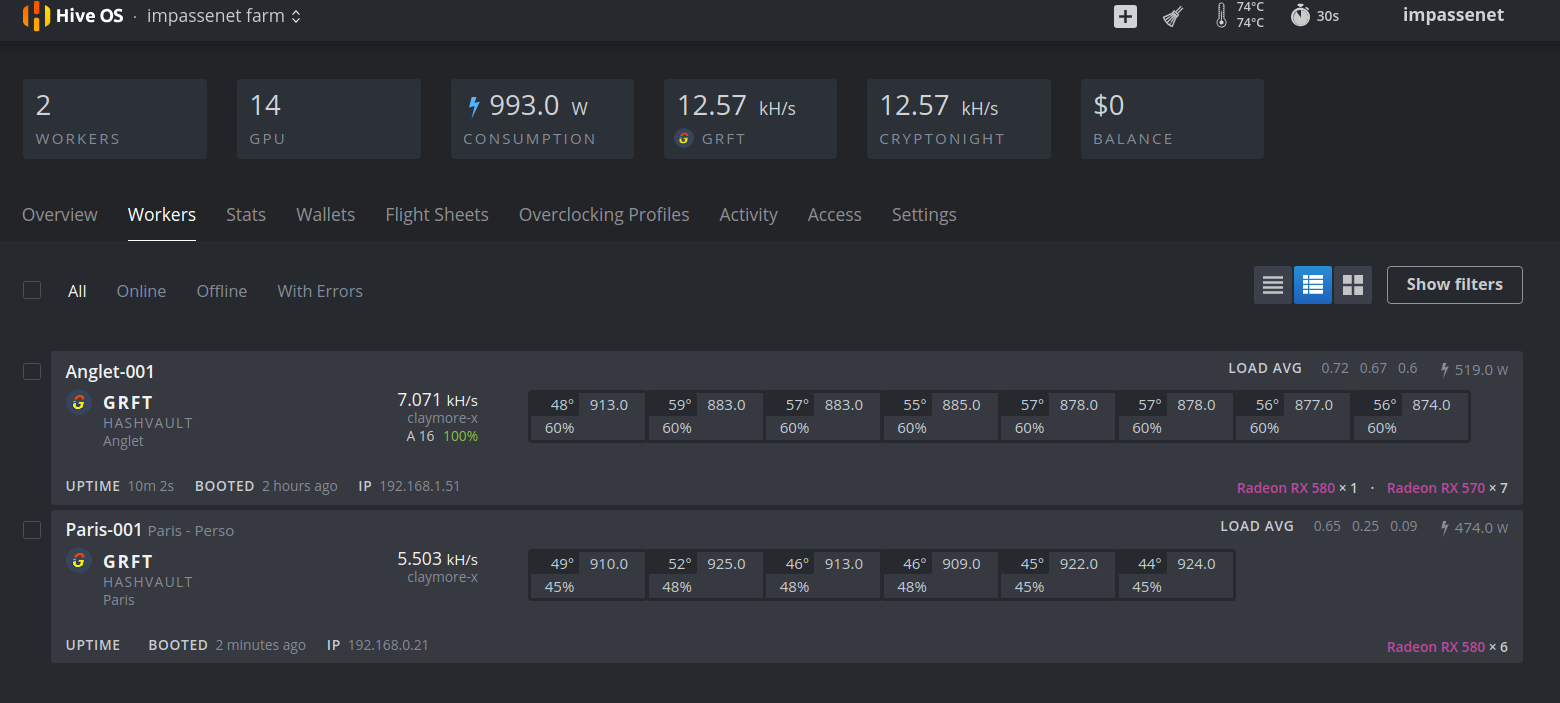Viewport: 1560px width, 703px height.
Task: Click the 2 Workers summary card
Action: (115, 119)
